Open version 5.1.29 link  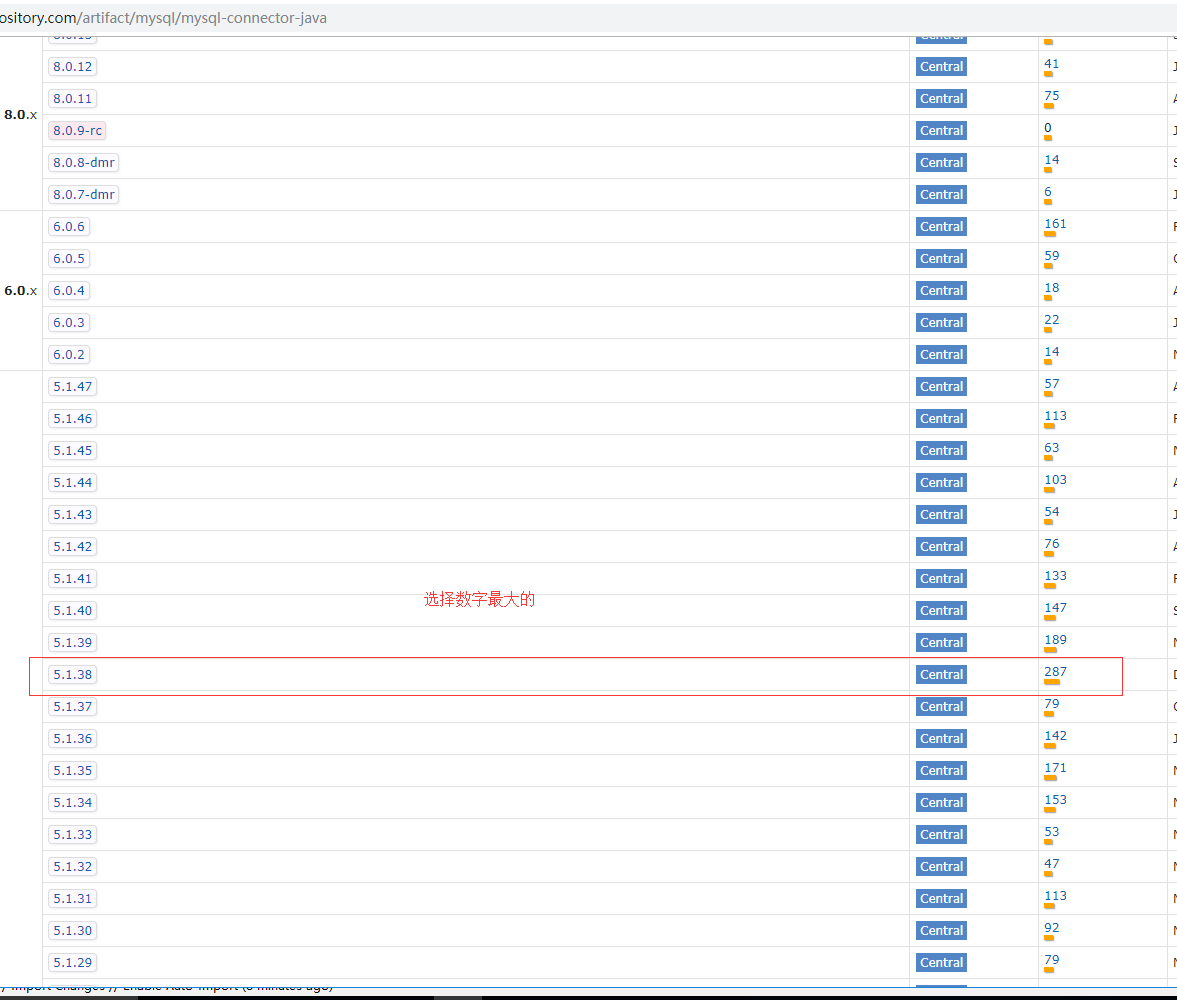[x=73, y=963]
